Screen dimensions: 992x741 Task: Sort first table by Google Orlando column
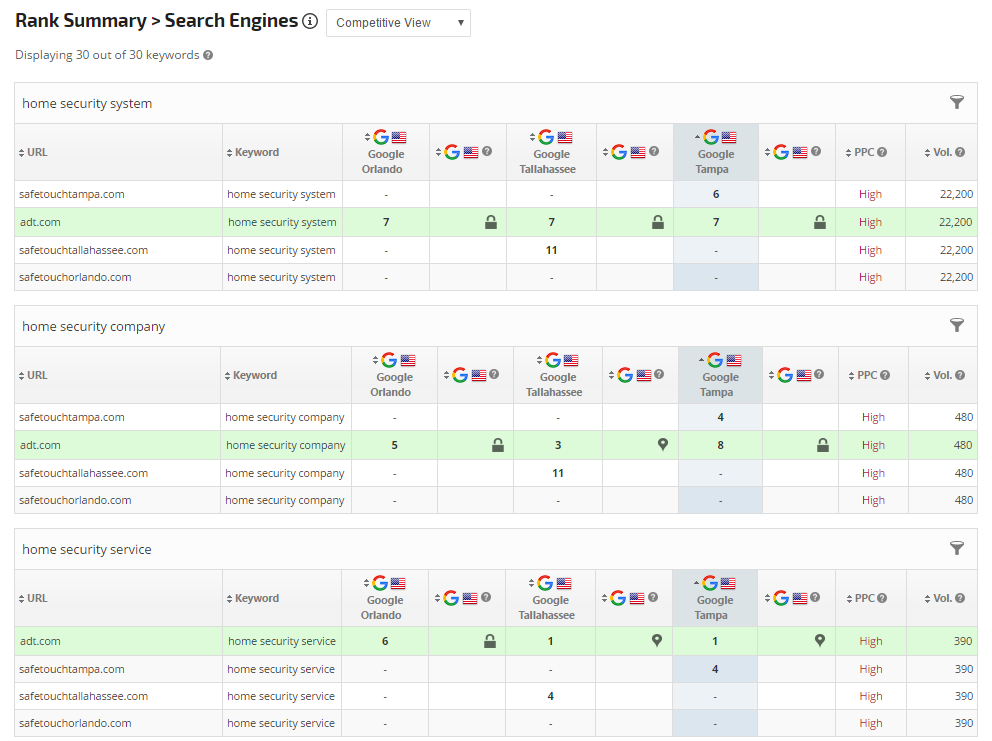pyautogui.click(x=385, y=146)
